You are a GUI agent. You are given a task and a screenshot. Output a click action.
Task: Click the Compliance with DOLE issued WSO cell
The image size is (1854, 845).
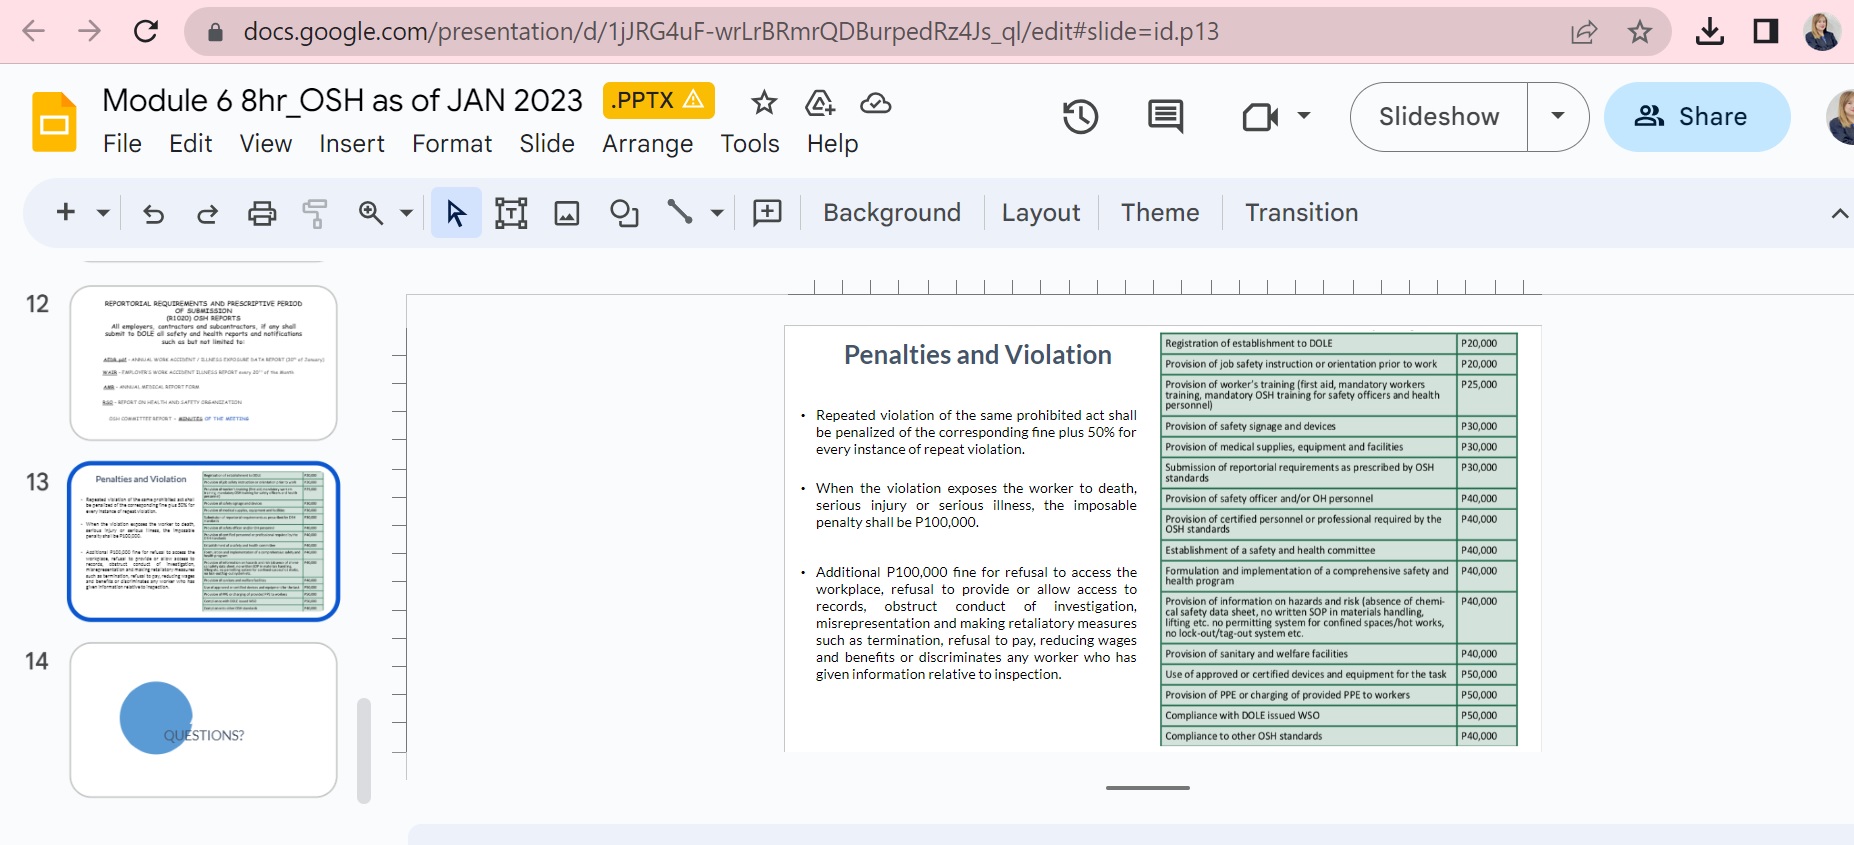[x=1309, y=716]
